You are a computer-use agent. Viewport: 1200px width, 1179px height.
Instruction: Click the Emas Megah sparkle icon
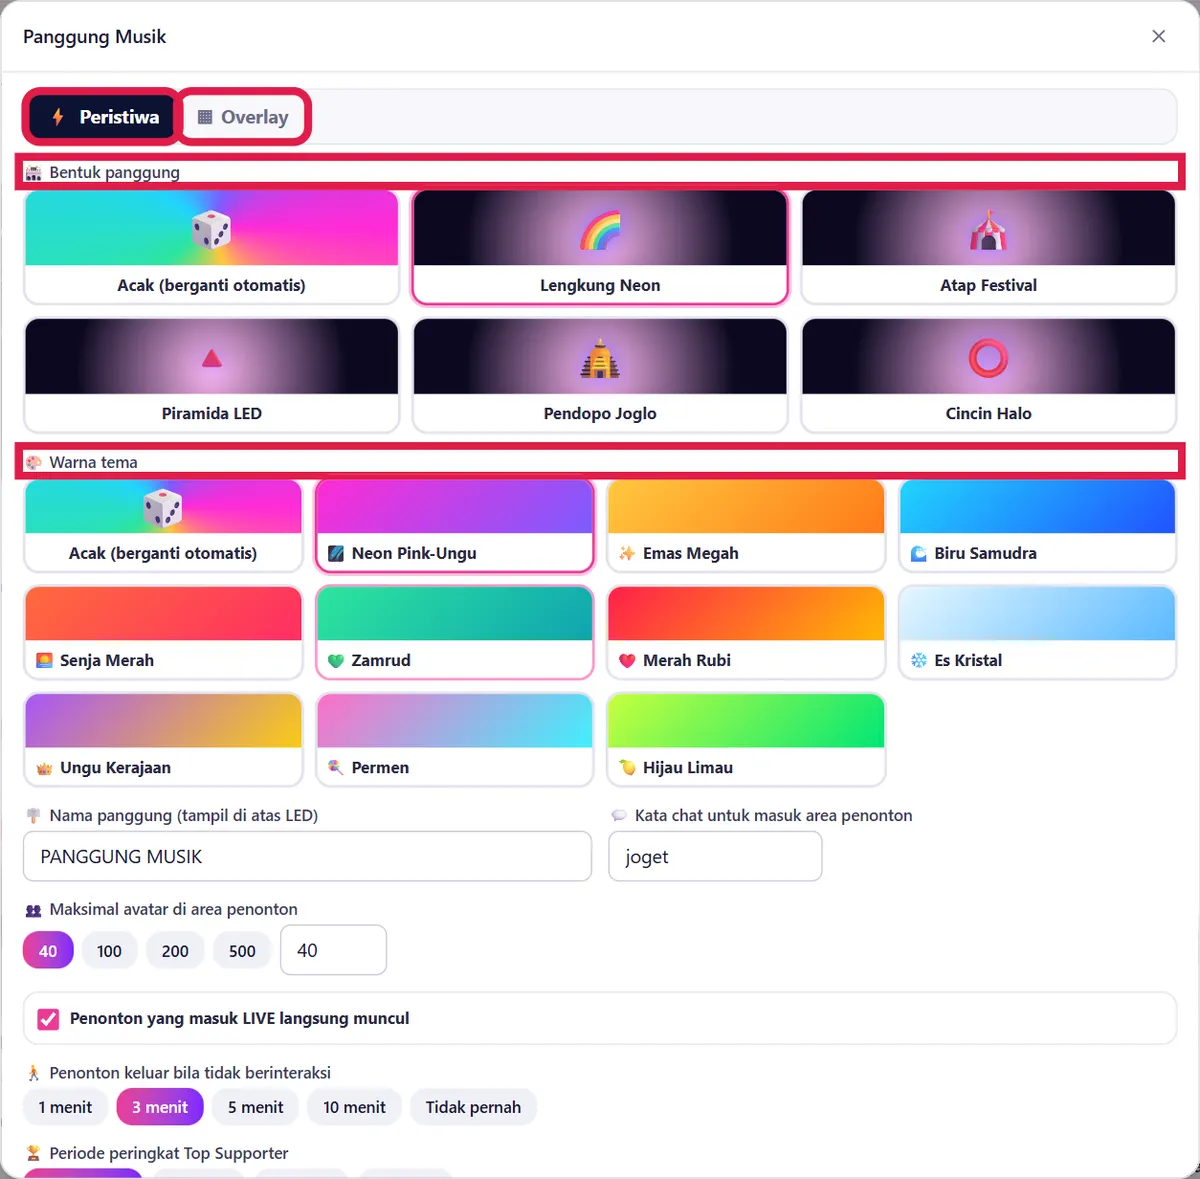tap(627, 553)
